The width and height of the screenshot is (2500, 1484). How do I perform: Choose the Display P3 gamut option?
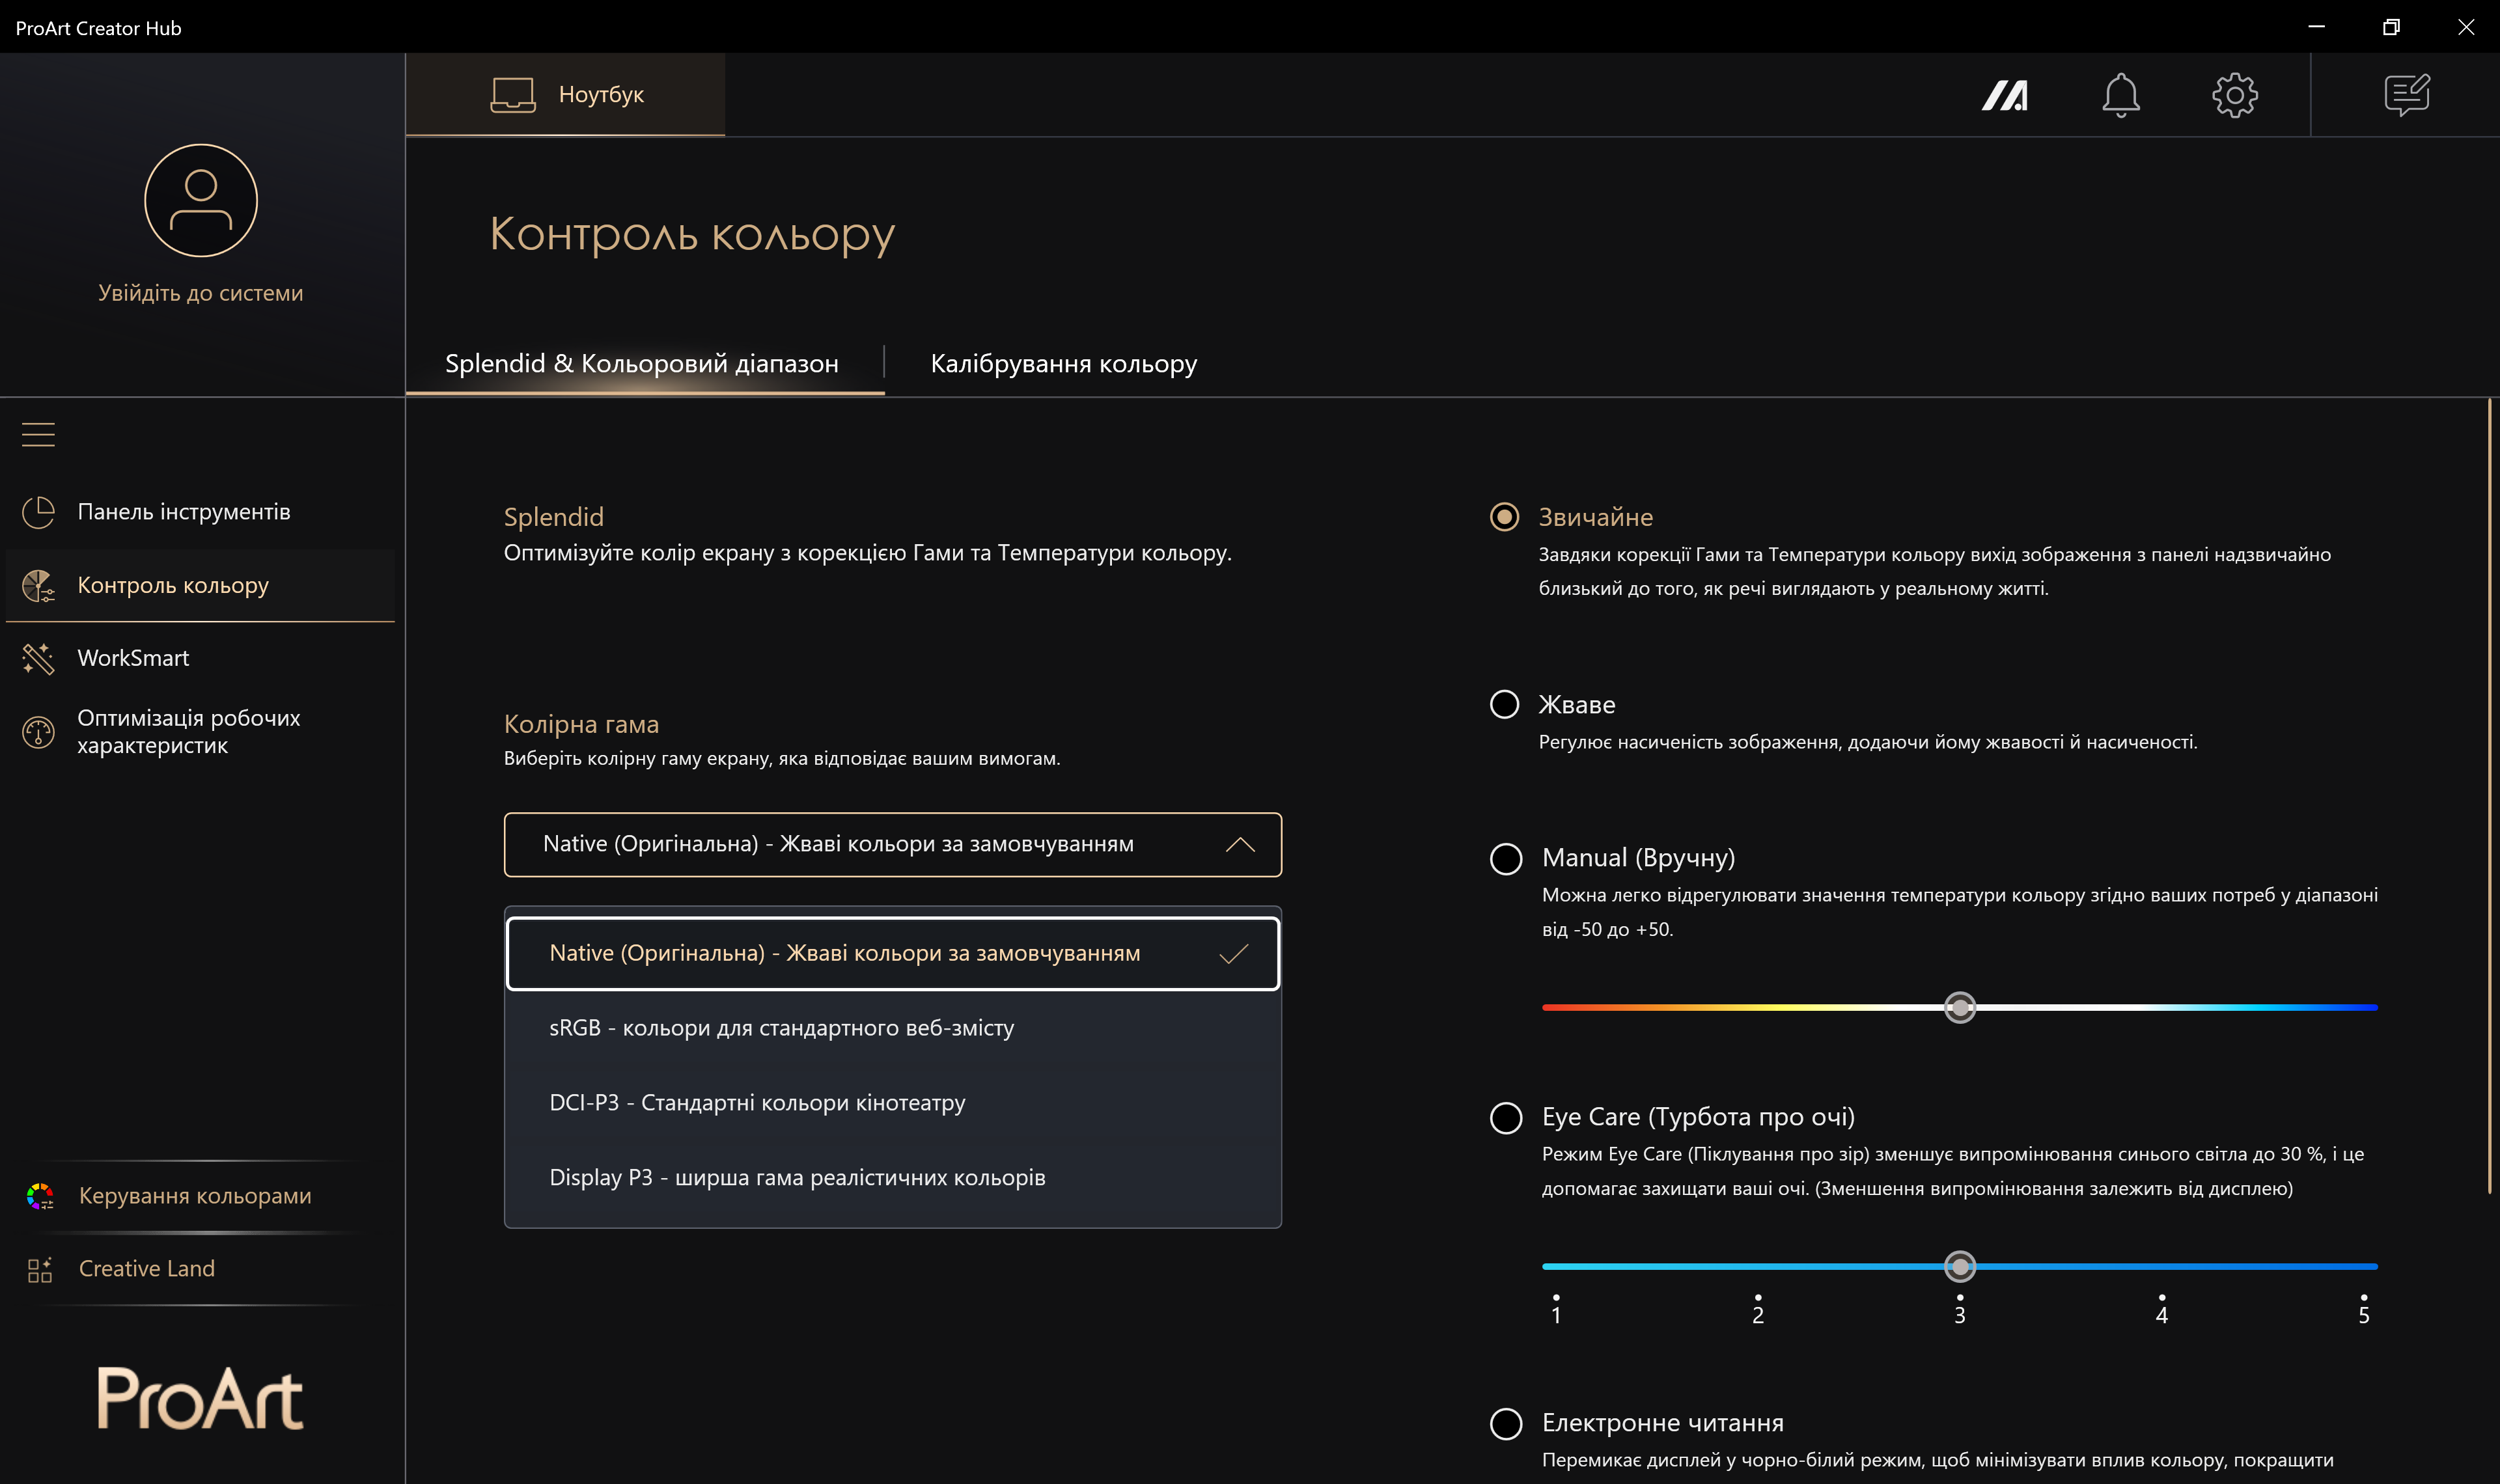[797, 1177]
